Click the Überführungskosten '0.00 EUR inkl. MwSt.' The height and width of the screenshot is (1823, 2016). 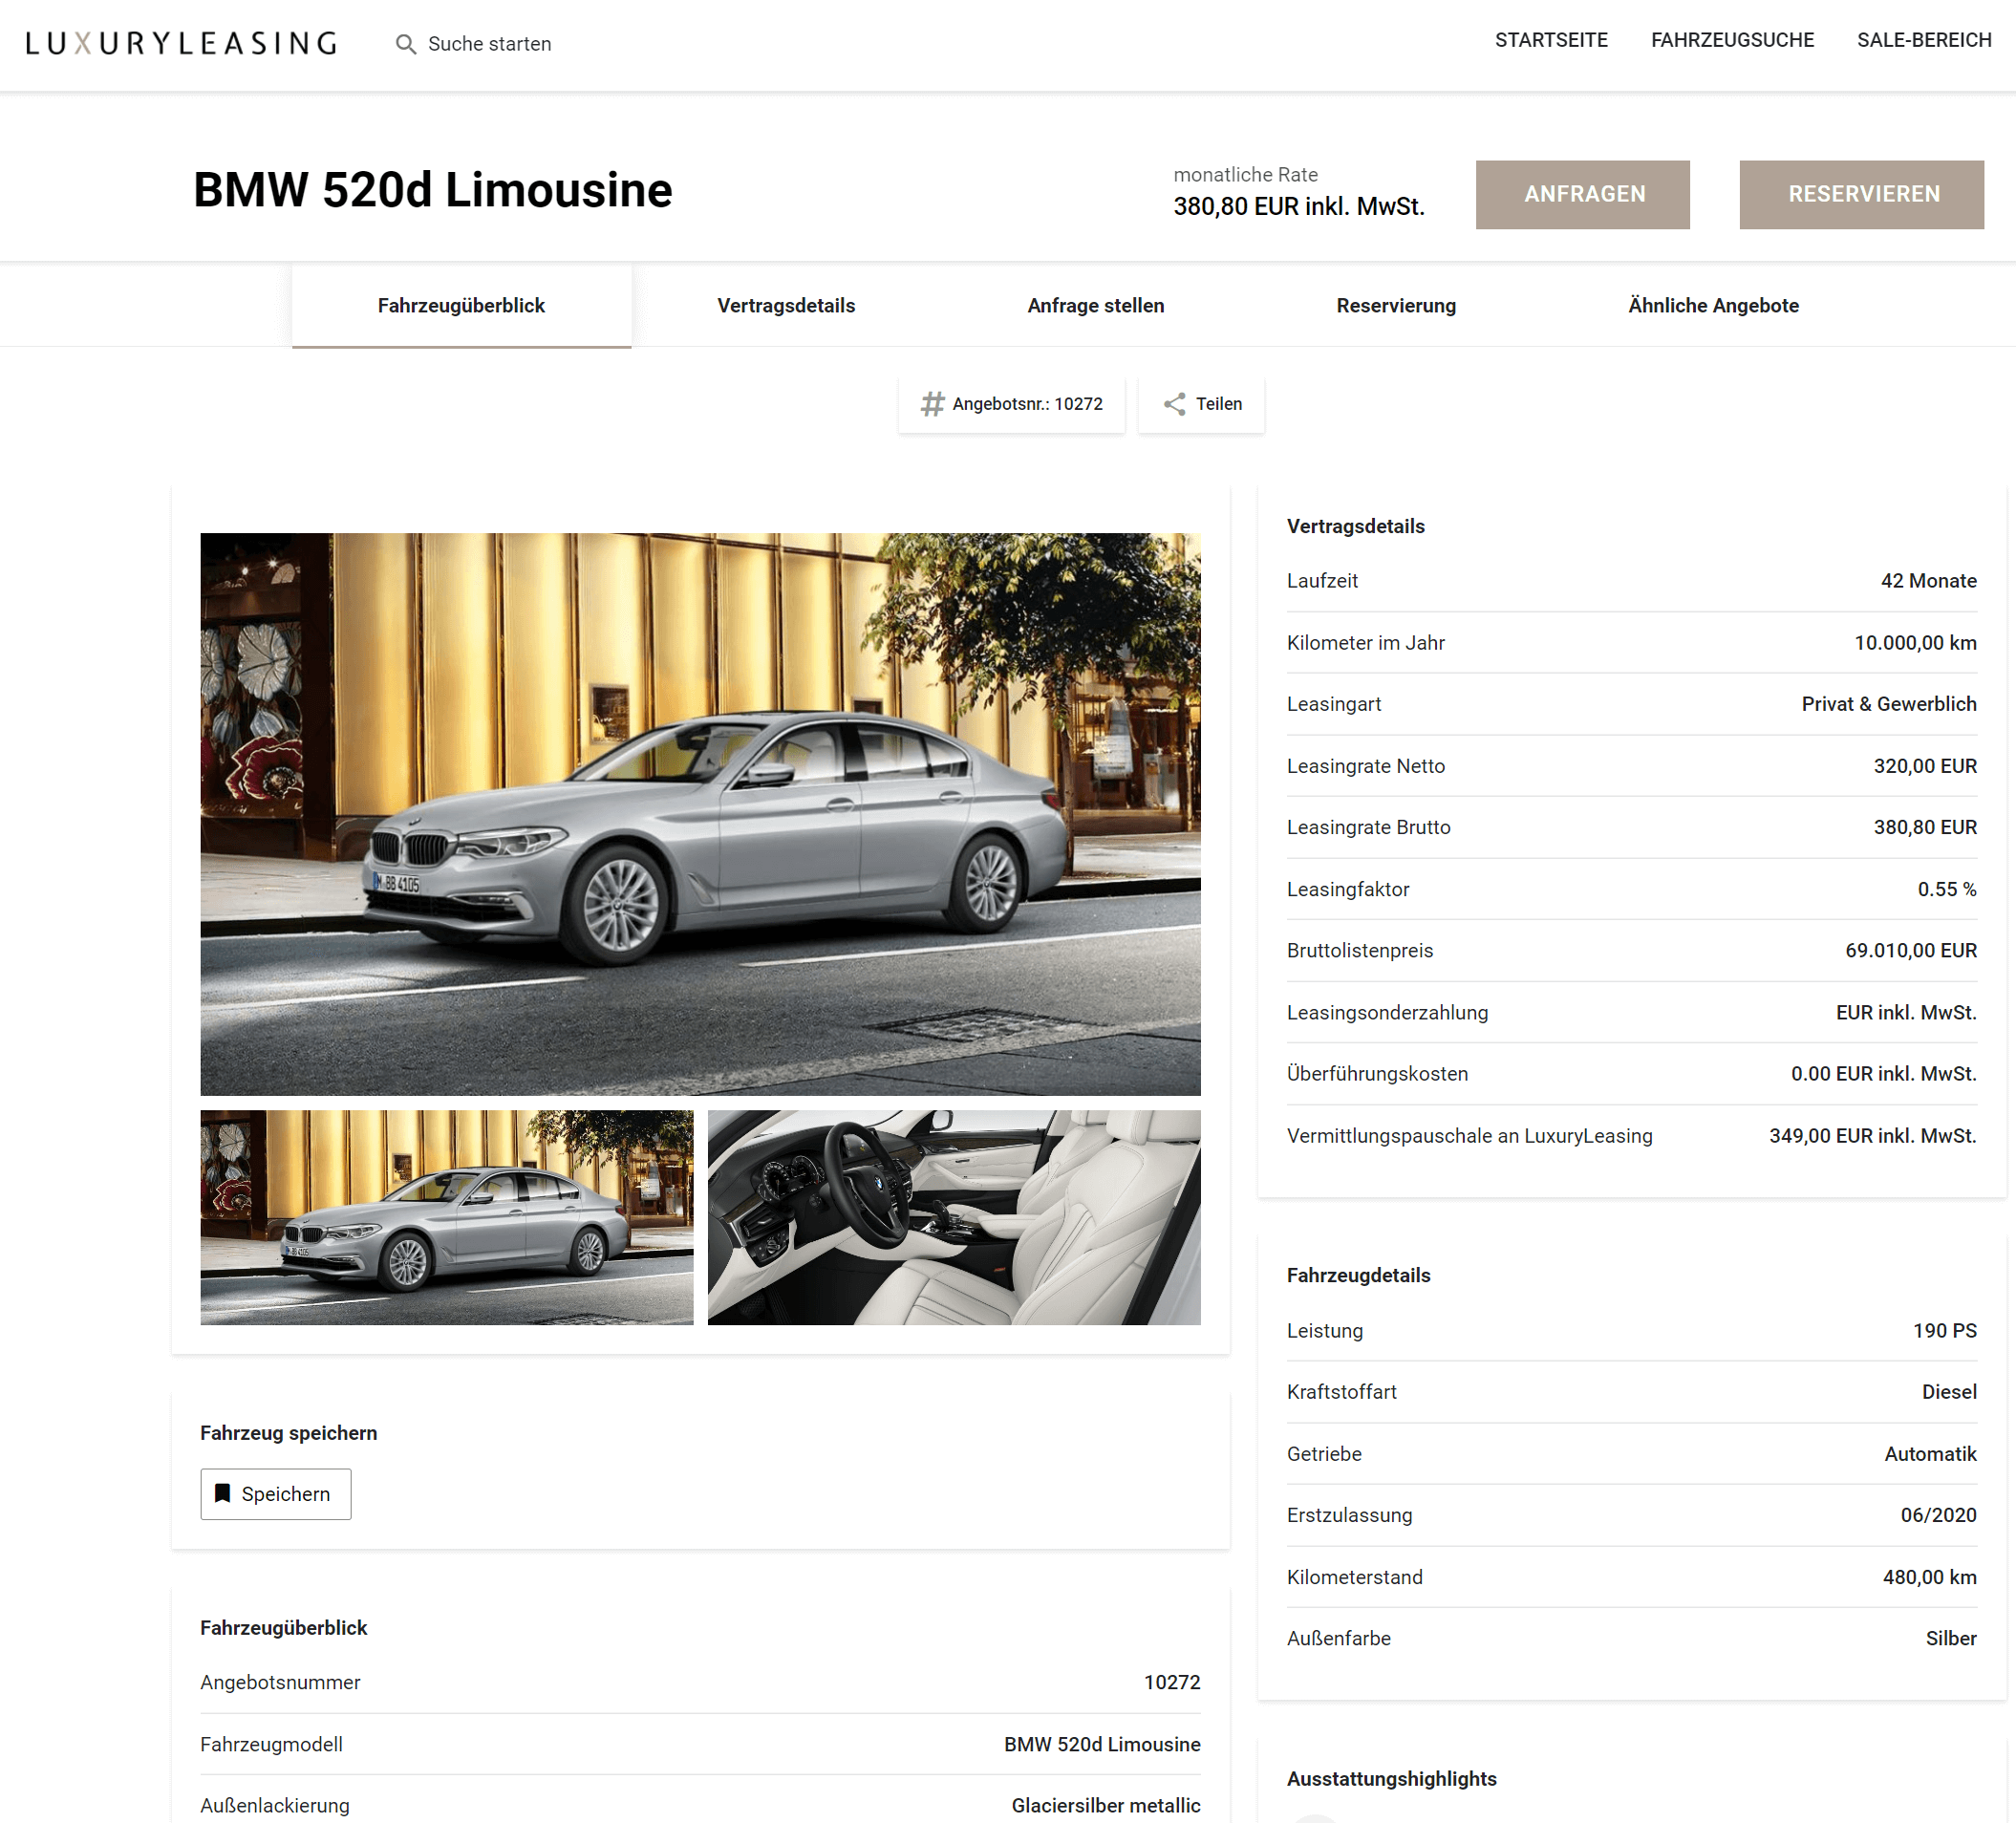tap(1883, 1074)
